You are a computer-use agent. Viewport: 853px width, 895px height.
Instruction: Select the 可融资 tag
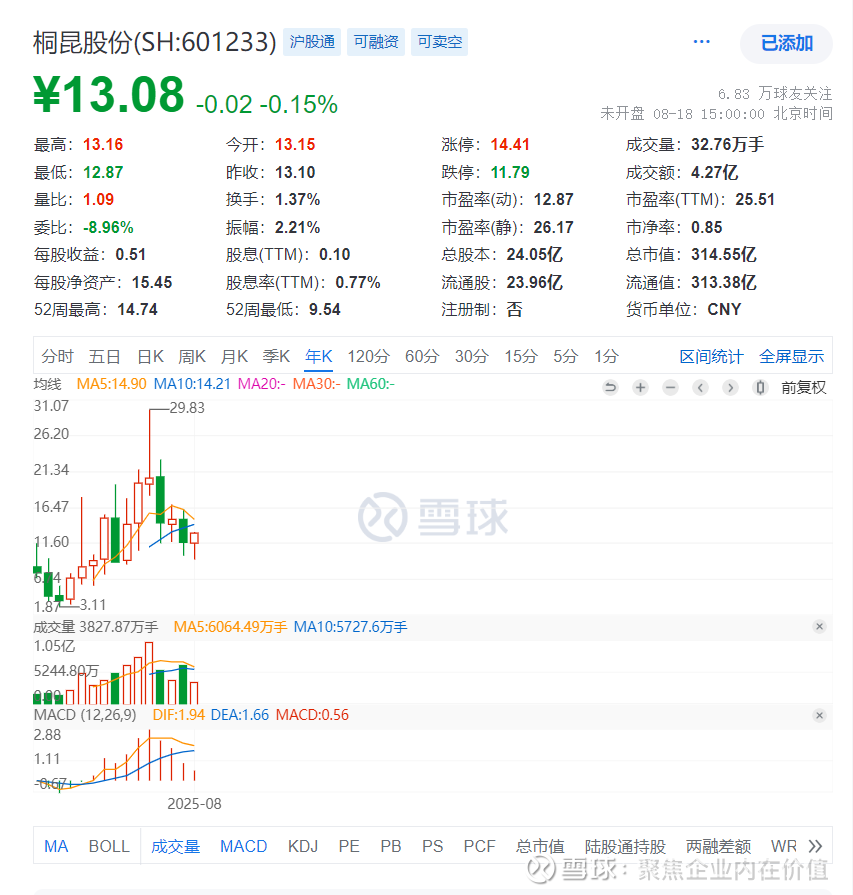[376, 42]
